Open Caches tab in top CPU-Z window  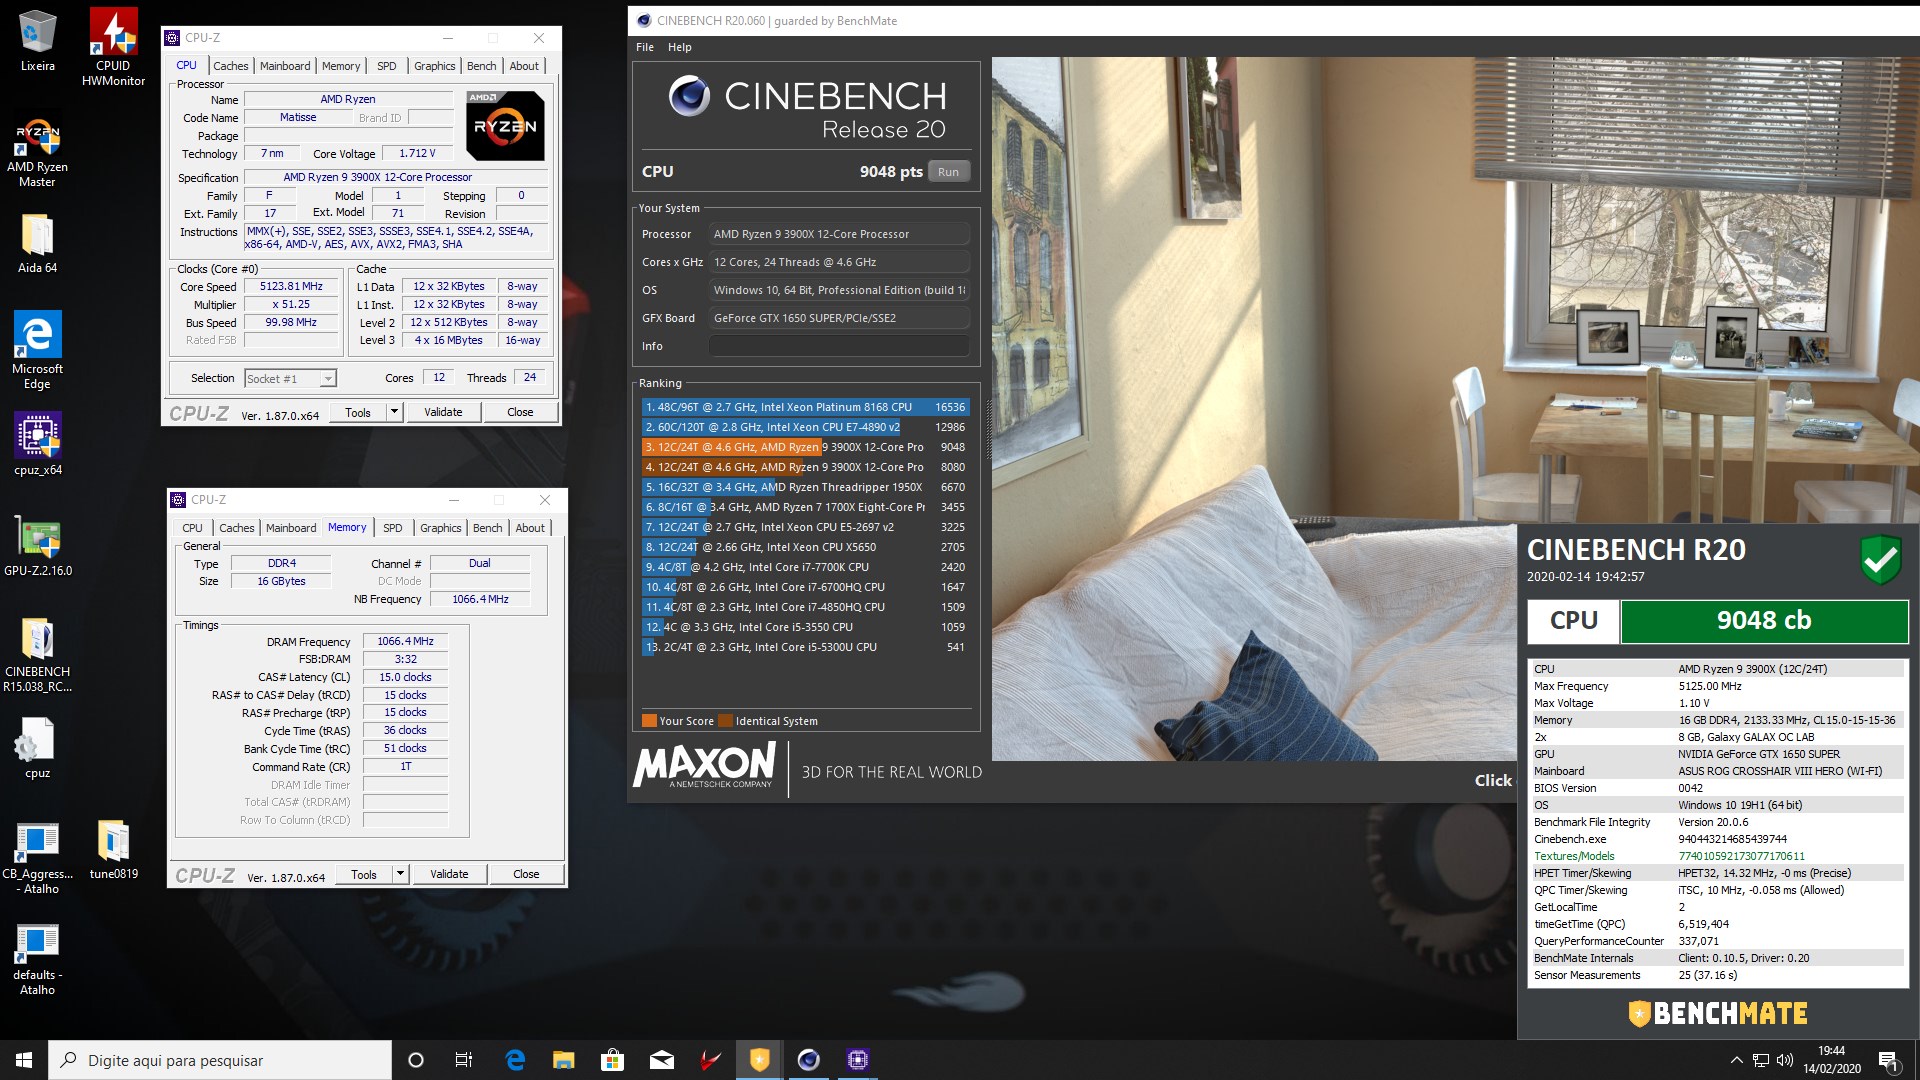click(x=230, y=66)
